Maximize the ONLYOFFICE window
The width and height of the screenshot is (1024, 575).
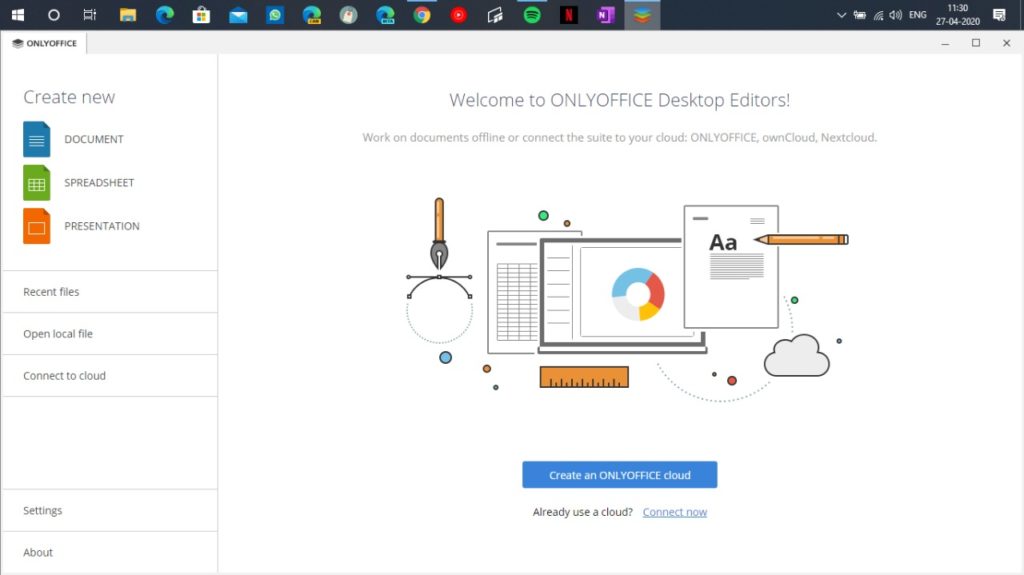click(x=976, y=43)
